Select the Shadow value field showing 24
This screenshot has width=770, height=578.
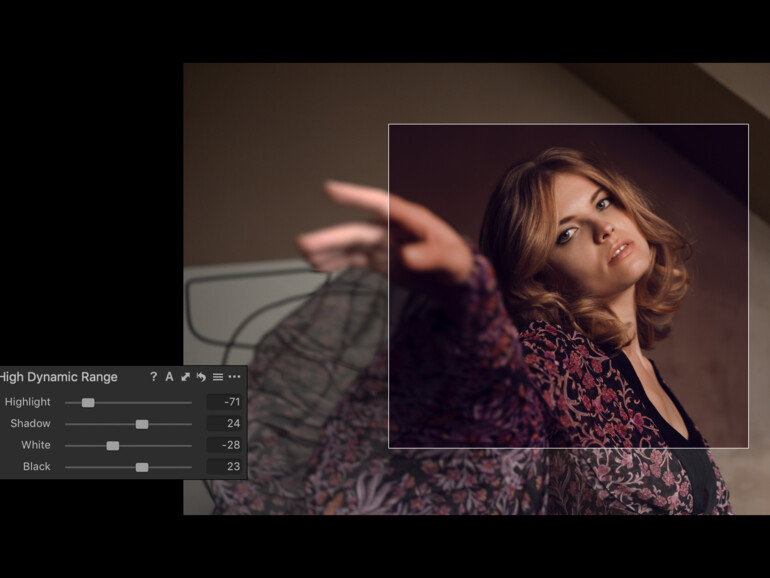coord(224,423)
